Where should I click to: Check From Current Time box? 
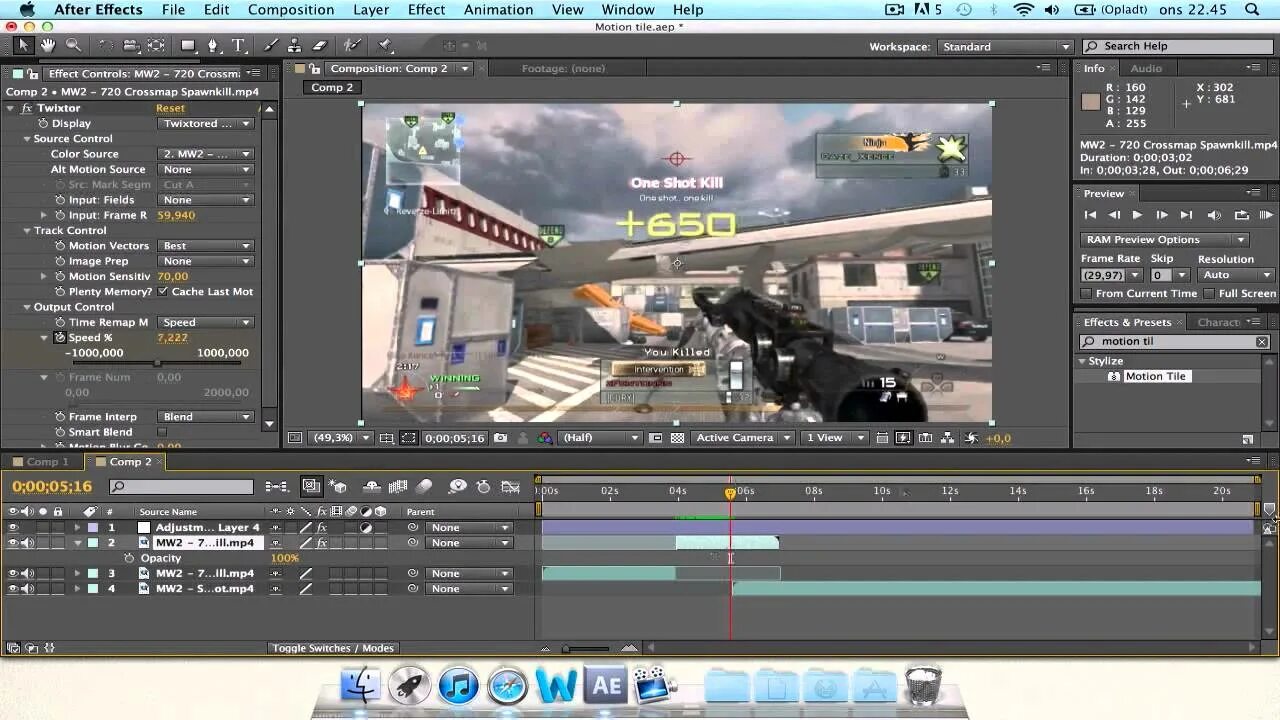[x=1086, y=294]
